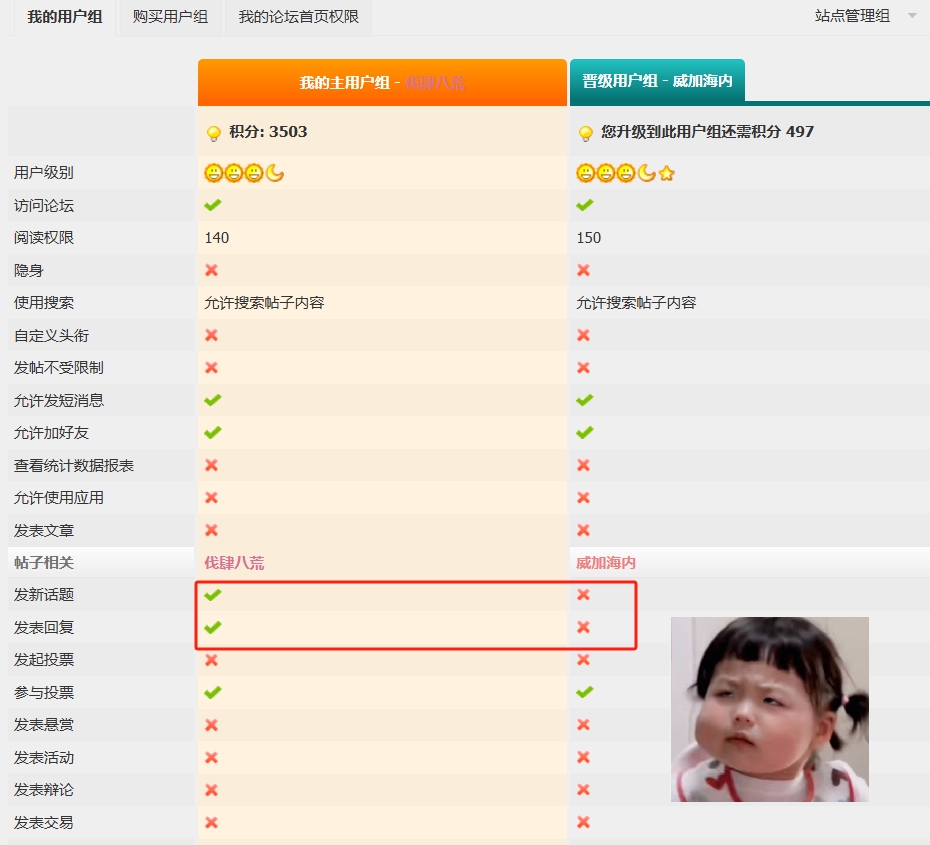Click the red cross for 发表交易 in 晋级用户组
Image resolution: width=930 pixels, height=845 pixels.
pos(583,822)
